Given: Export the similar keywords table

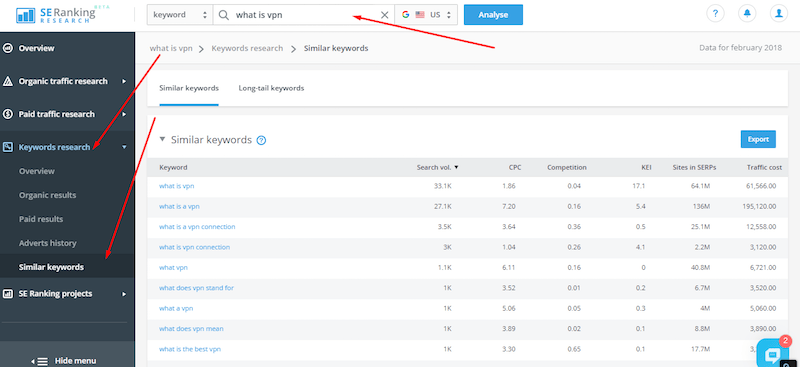Looking at the screenshot, I should pos(758,139).
